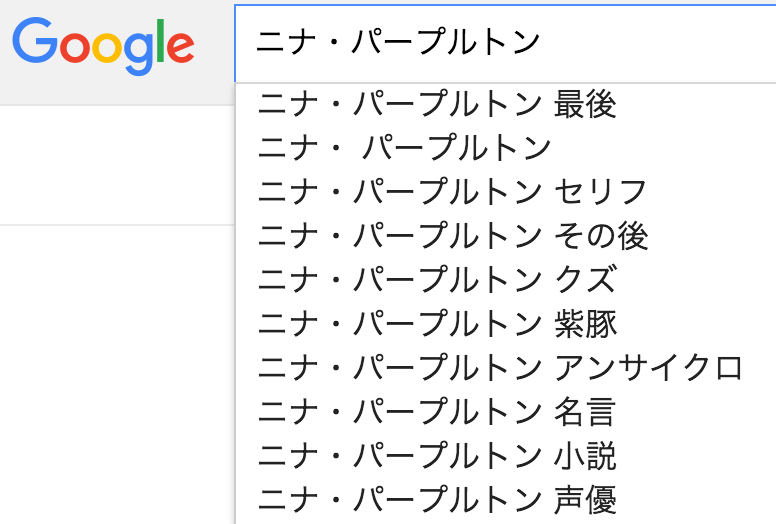Select suggestion ニナ・パープルトン その後
Screen dimensions: 776x524
(506, 236)
